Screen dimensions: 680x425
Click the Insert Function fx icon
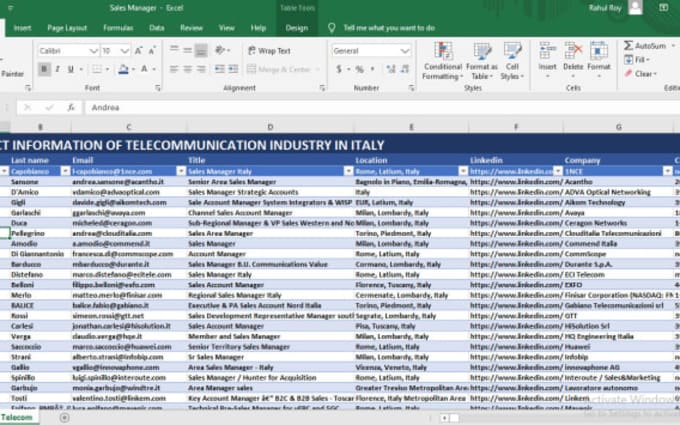[71, 108]
